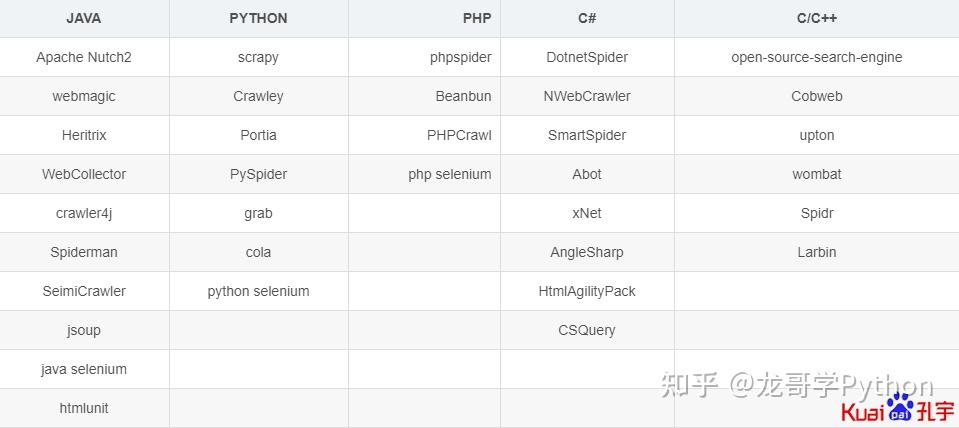959x428 pixels.
Task: Click the DotnetSpider cell
Action: 587,57
